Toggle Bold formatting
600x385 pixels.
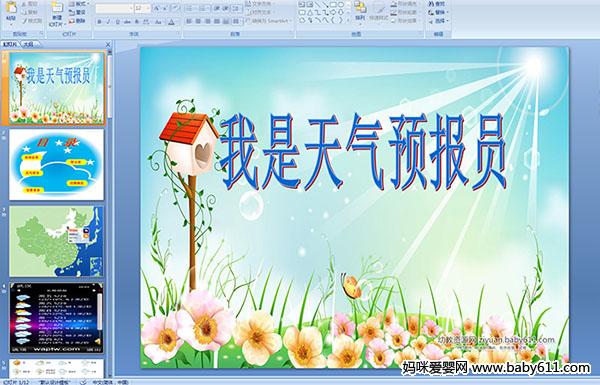[99, 22]
